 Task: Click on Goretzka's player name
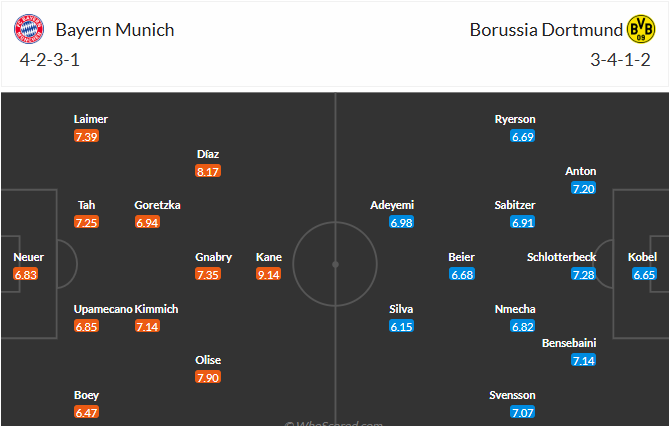pos(158,205)
